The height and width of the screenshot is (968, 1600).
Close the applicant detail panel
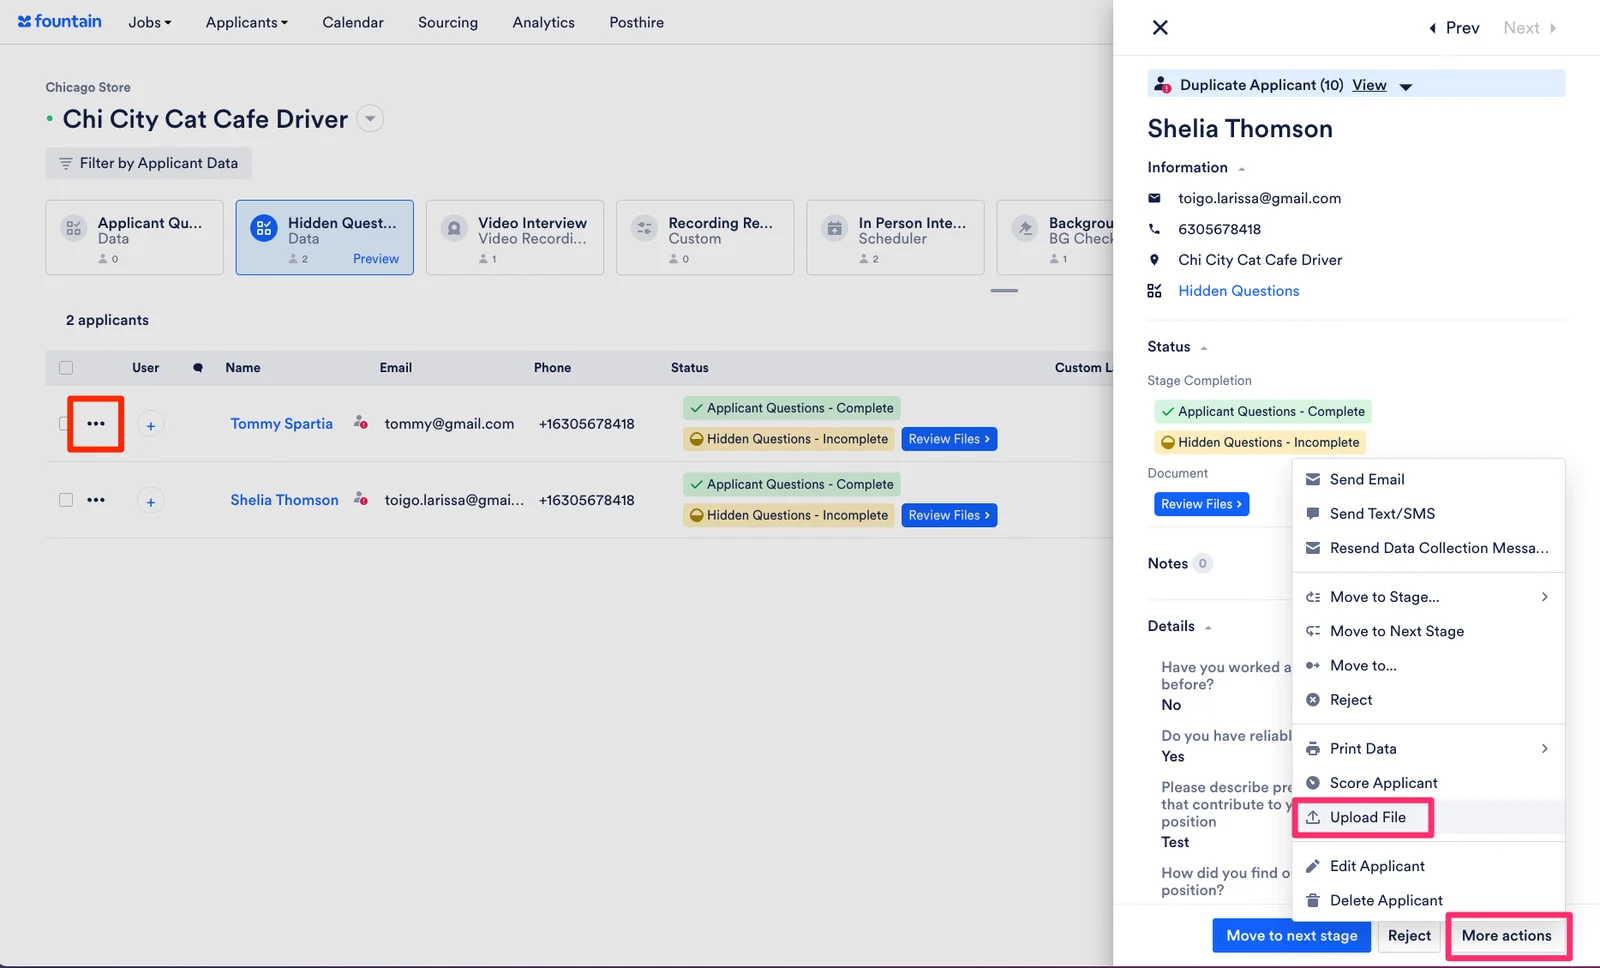[1160, 27]
